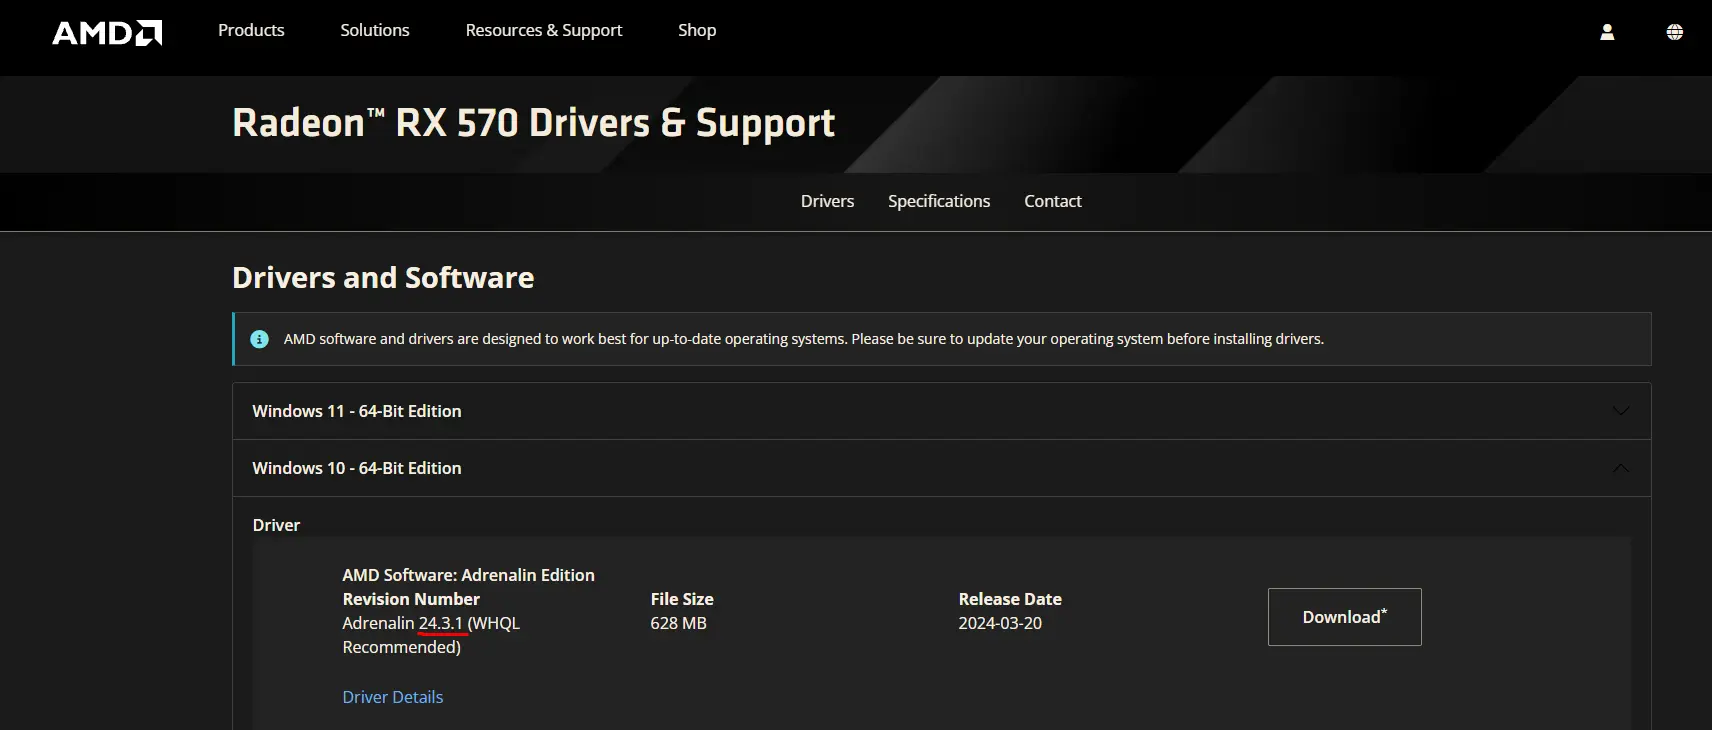Click the 628 MB file size value

click(679, 623)
